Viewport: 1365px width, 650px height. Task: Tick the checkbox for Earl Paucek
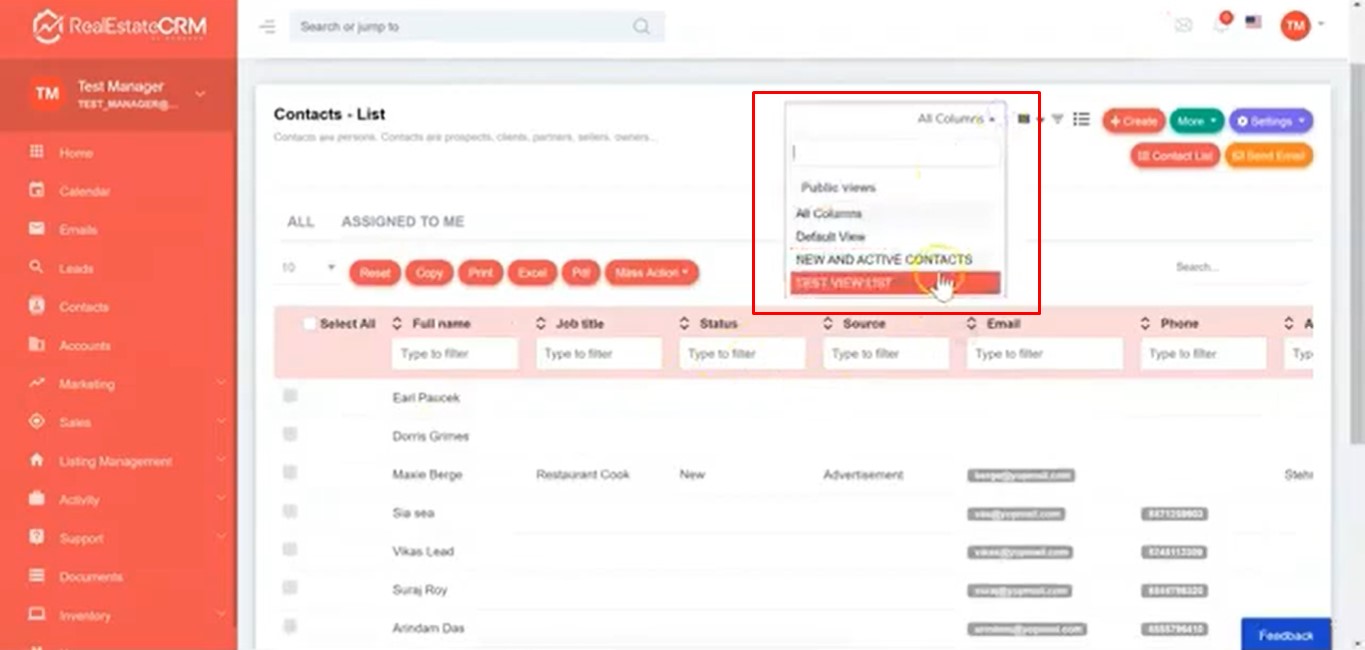(290, 396)
